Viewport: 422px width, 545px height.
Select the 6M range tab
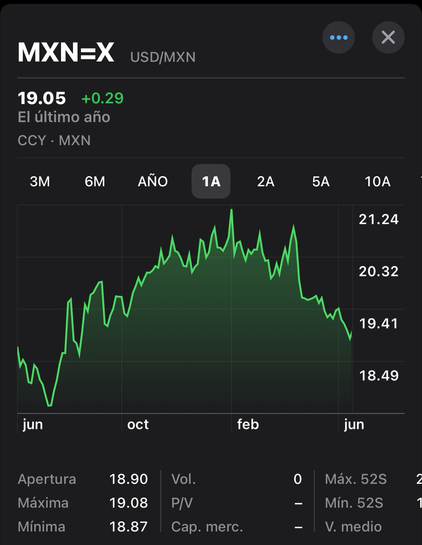(95, 181)
